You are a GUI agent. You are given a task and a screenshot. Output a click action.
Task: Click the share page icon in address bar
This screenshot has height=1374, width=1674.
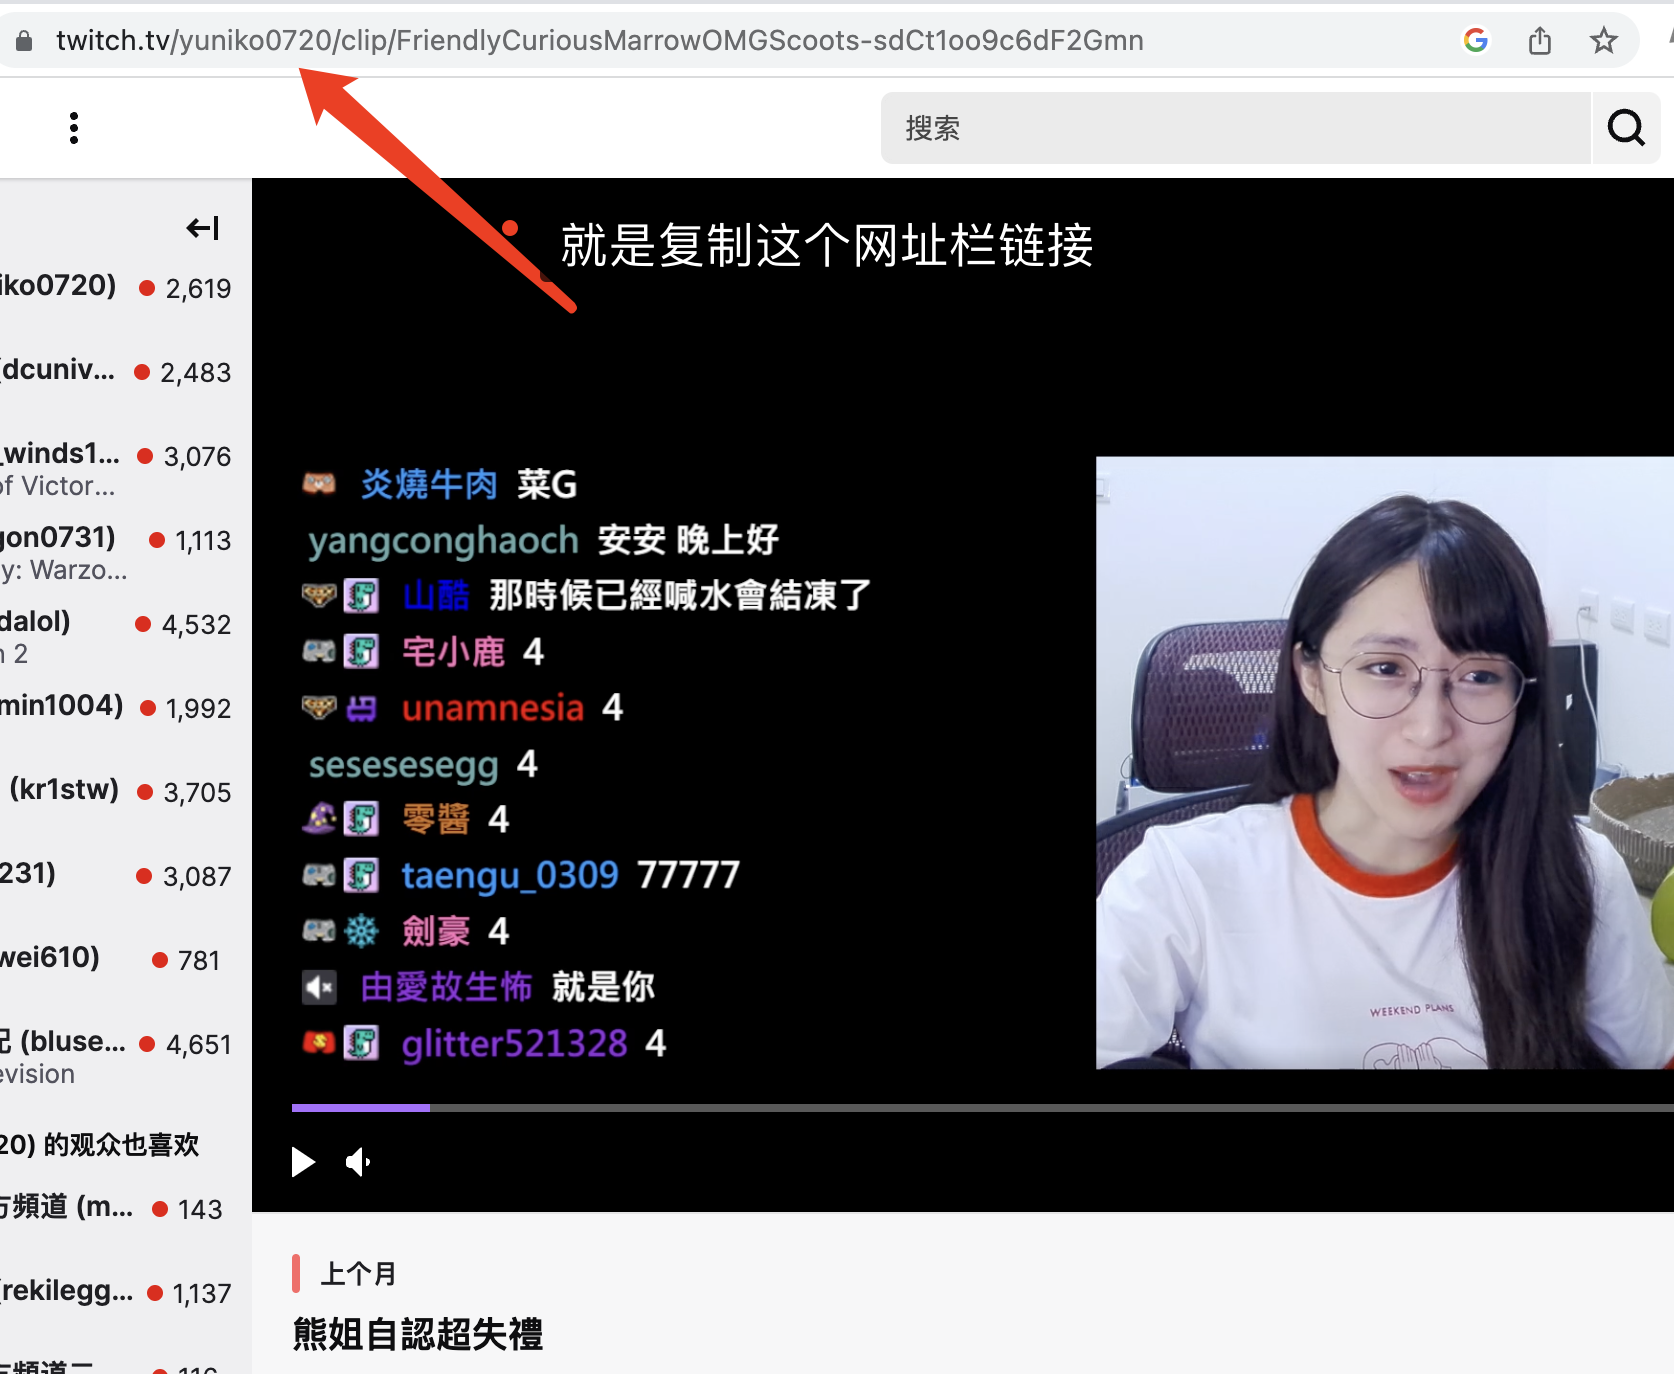coord(1540,40)
